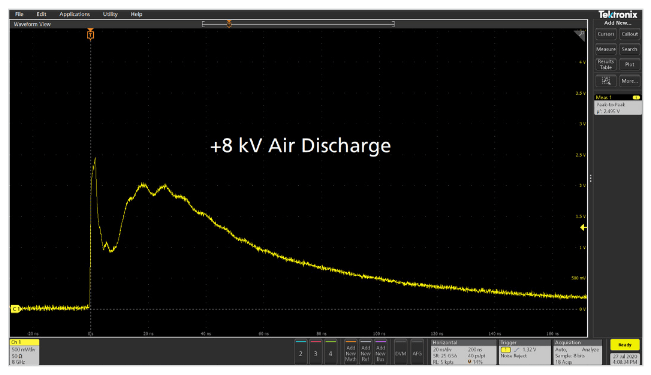Turn on channel 3
651x375 pixels.
coord(316,353)
